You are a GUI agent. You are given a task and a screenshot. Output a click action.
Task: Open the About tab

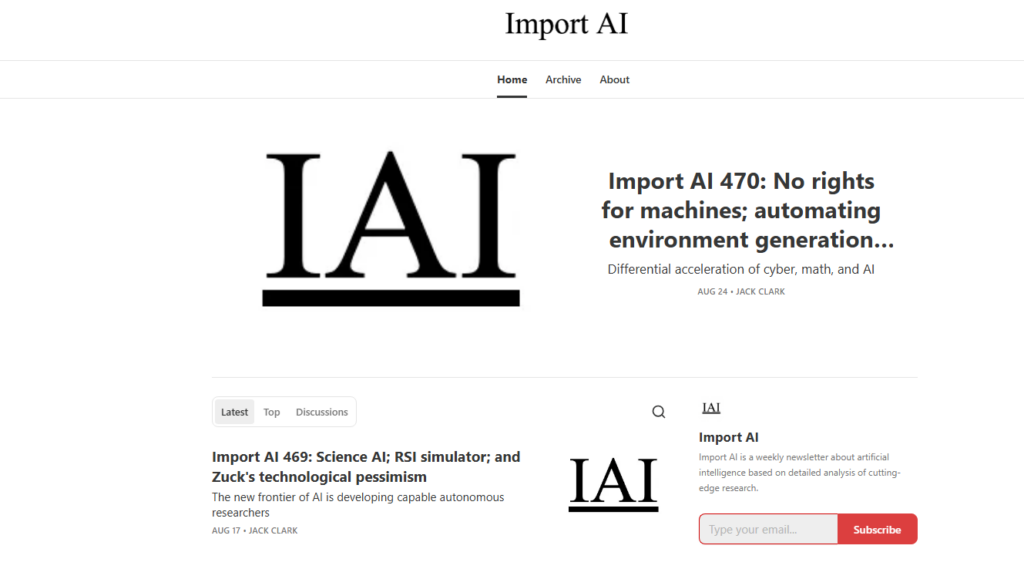615,80
